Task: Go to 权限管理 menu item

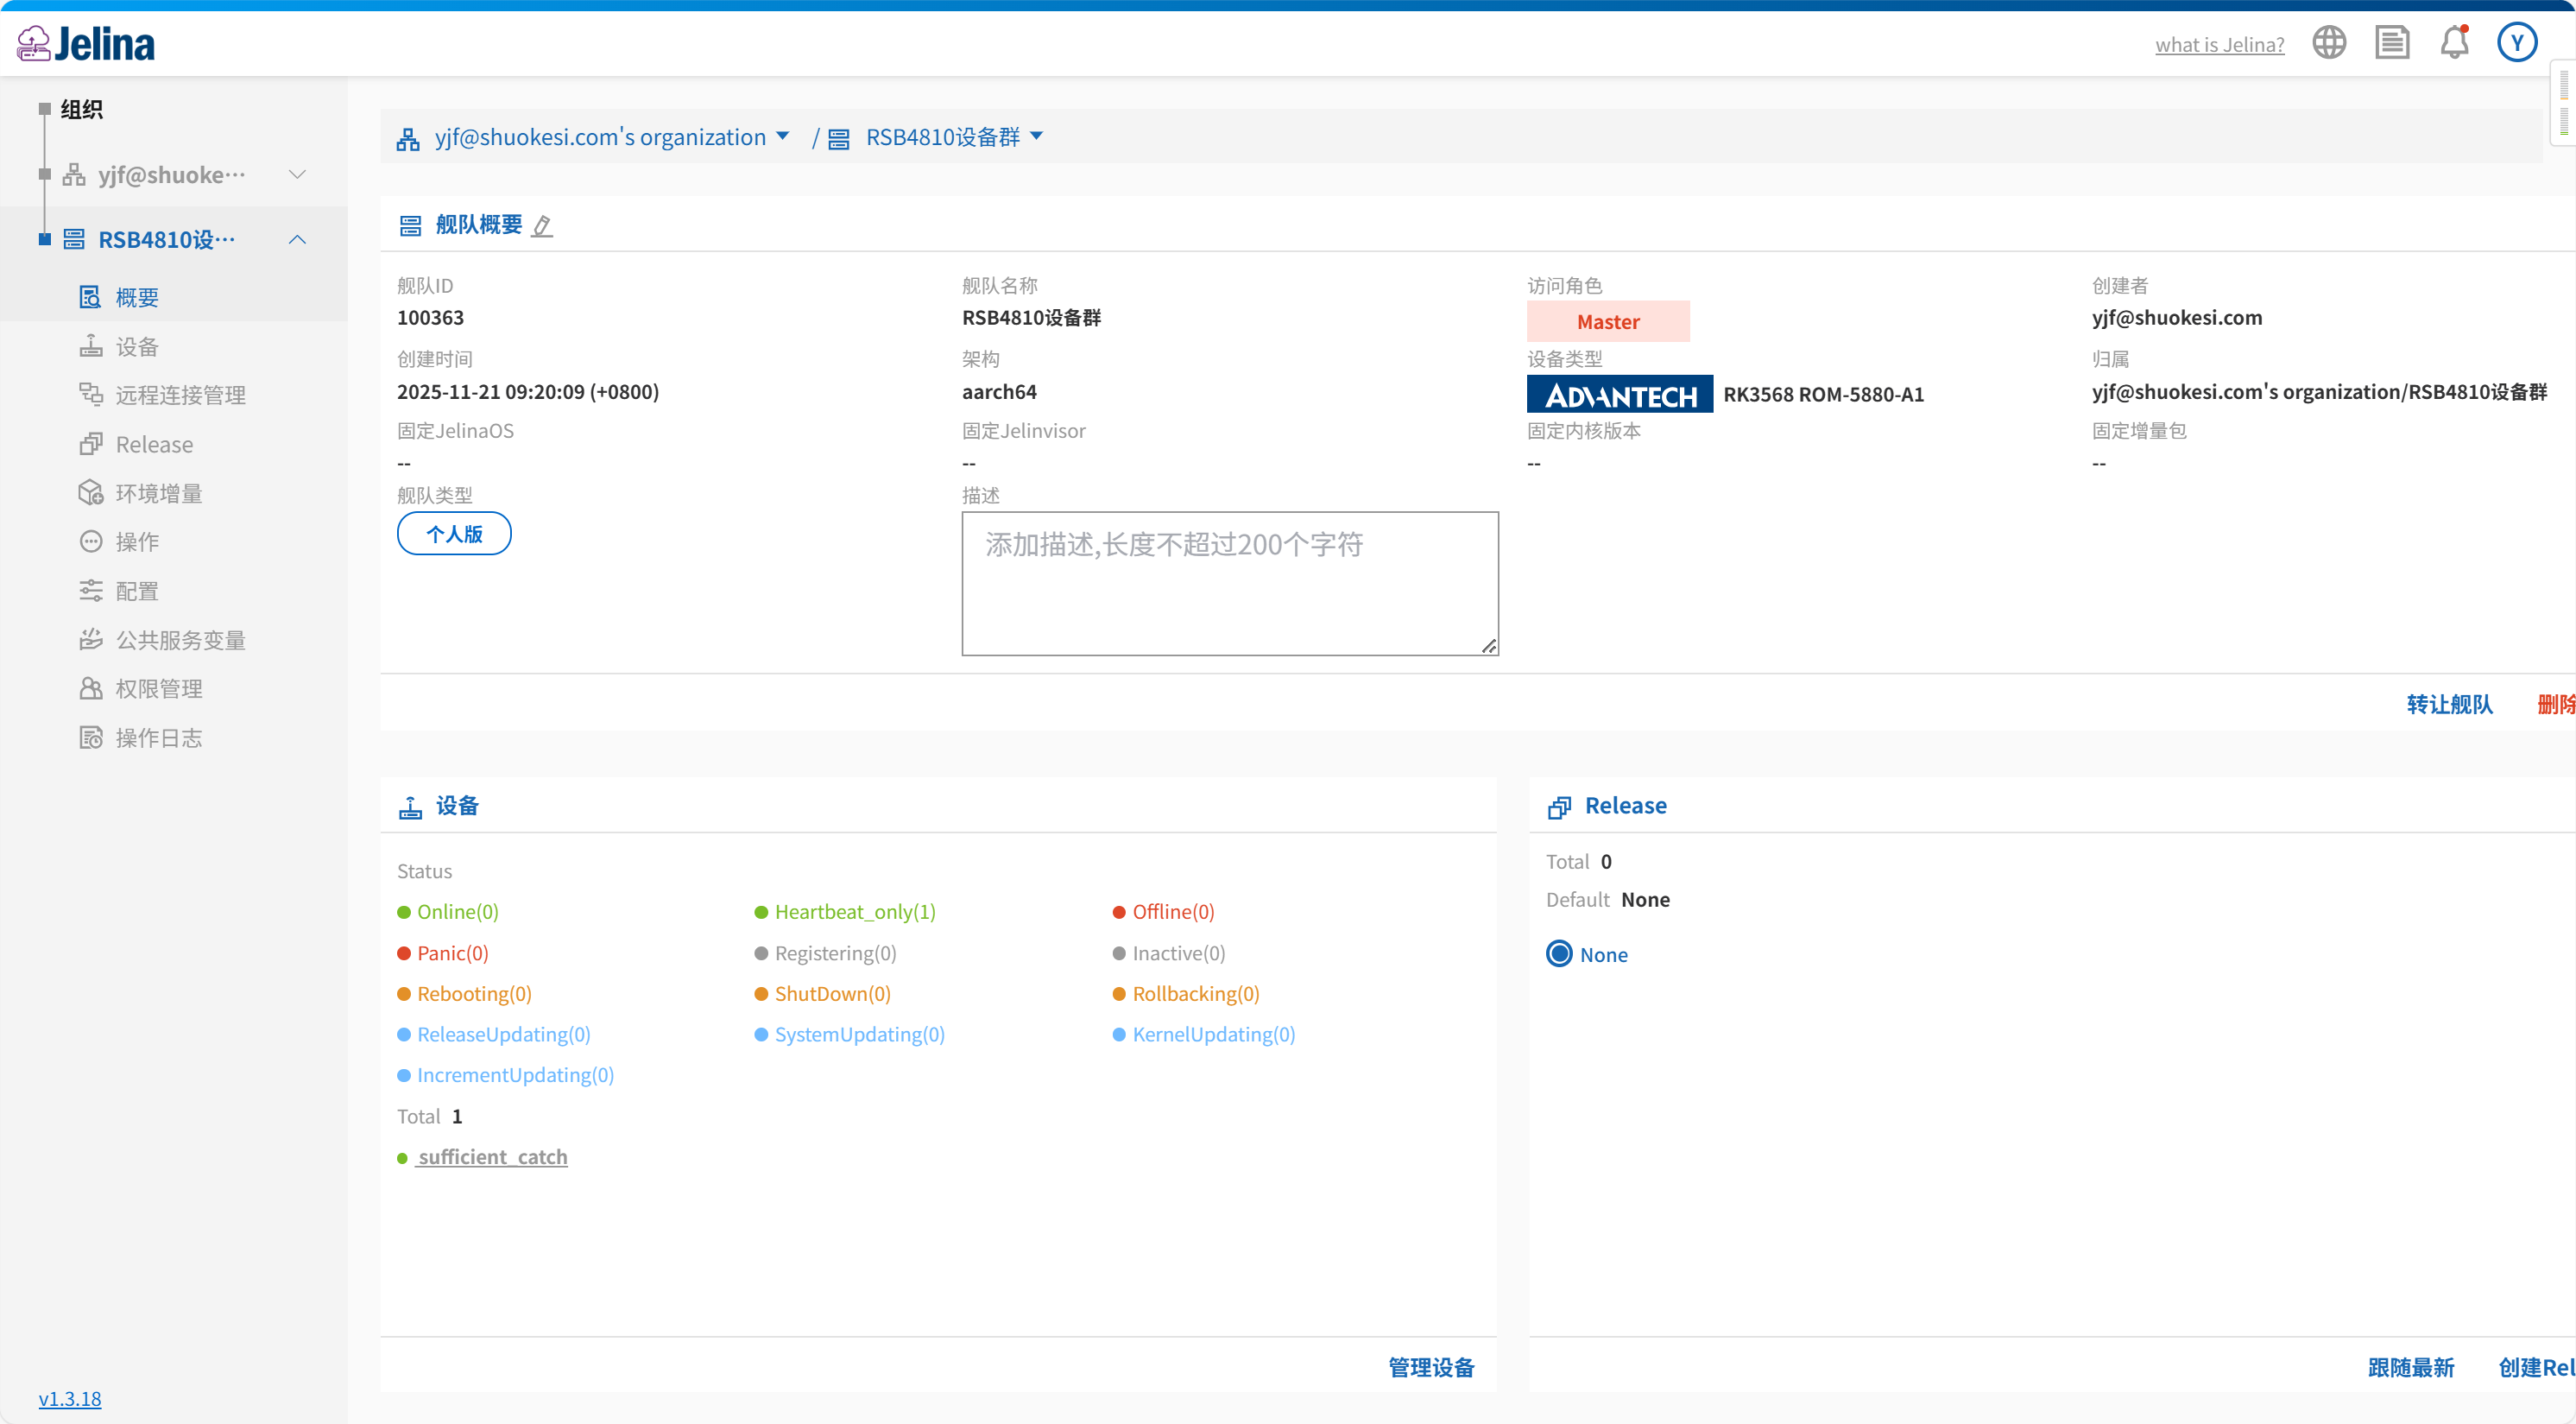Action: 158,688
